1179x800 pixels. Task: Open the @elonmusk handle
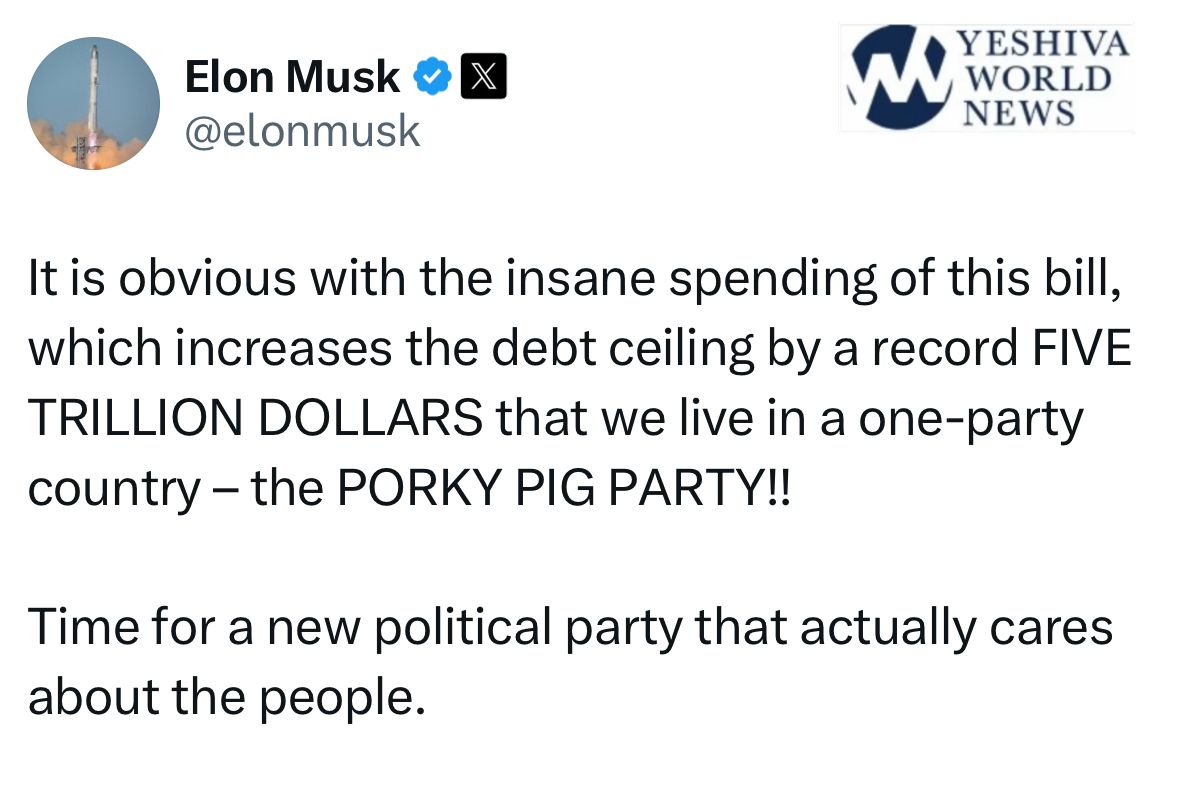pyautogui.click(x=302, y=131)
